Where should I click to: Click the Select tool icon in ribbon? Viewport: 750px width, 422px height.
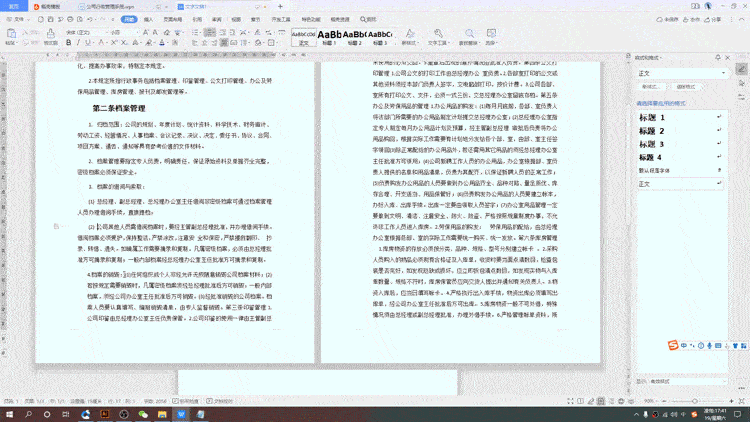coord(491,33)
